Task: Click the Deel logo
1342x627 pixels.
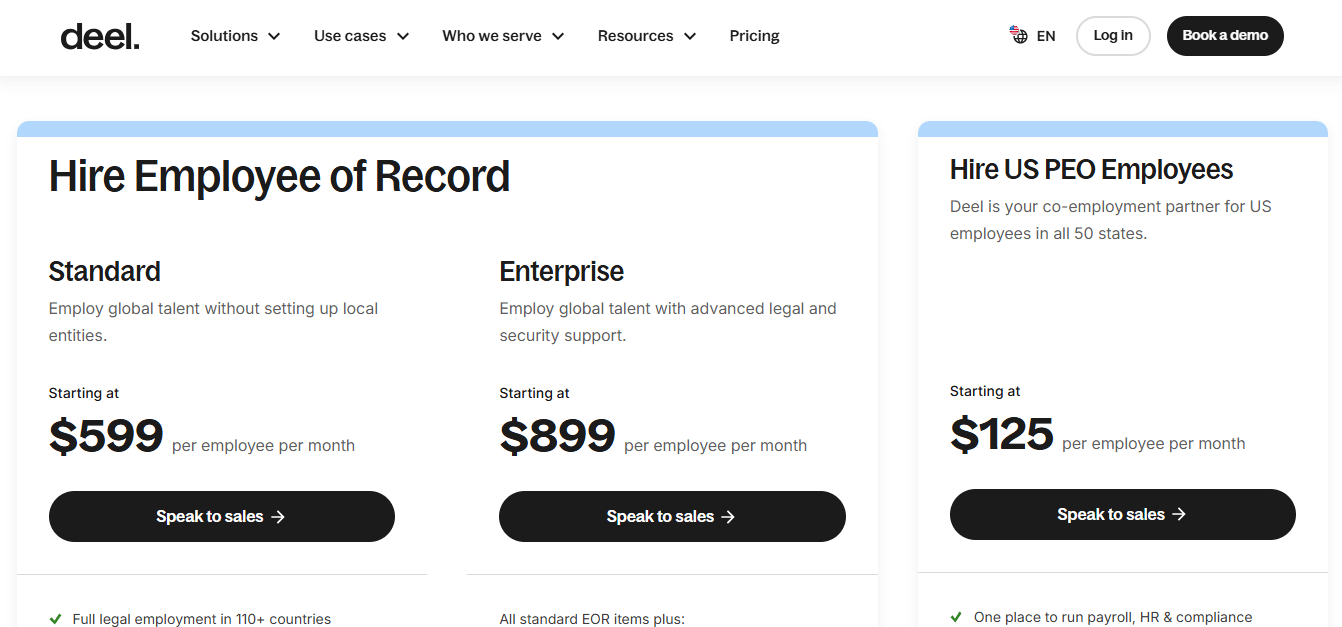Action: pyautogui.click(x=100, y=36)
